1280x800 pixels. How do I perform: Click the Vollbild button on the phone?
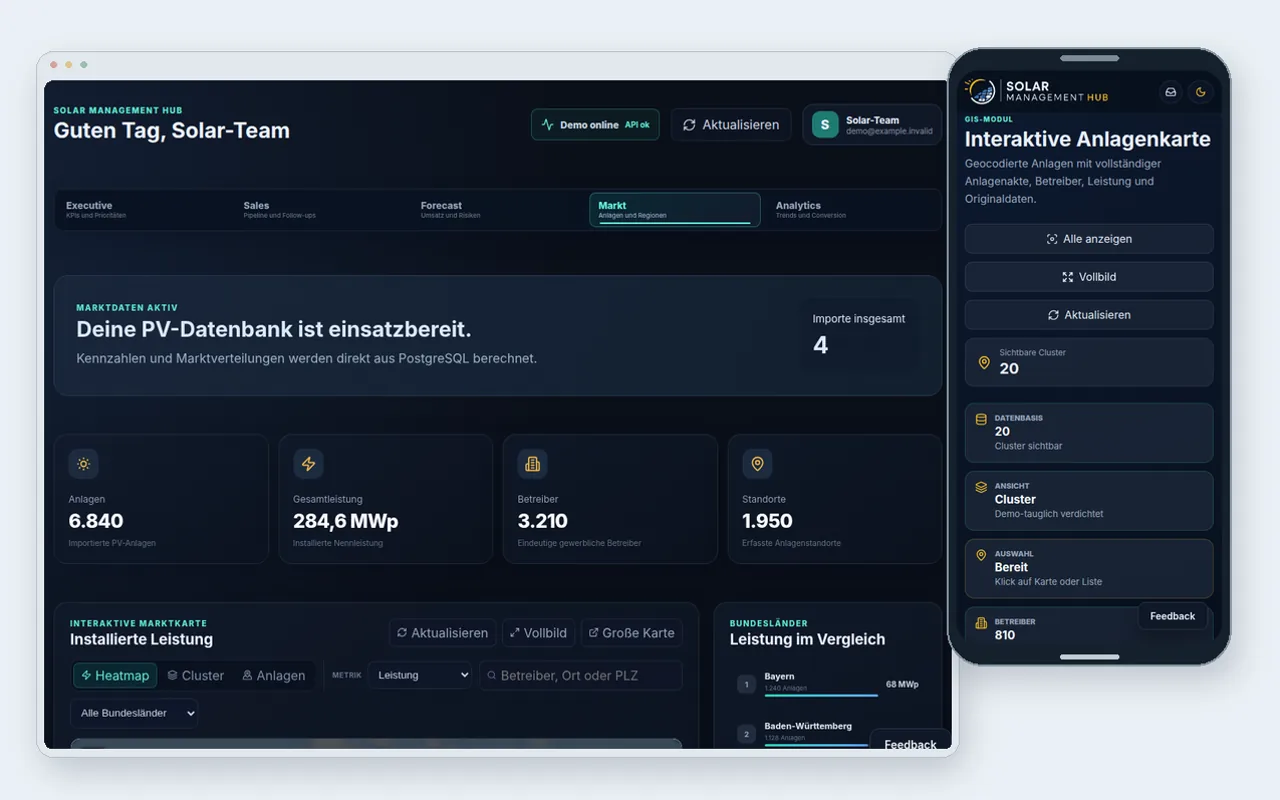point(1089,277)
